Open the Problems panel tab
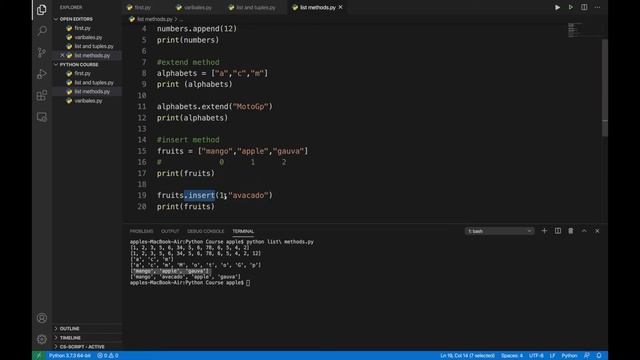Image resolution: width=640 pixels, height=360 pixels. 141,231
